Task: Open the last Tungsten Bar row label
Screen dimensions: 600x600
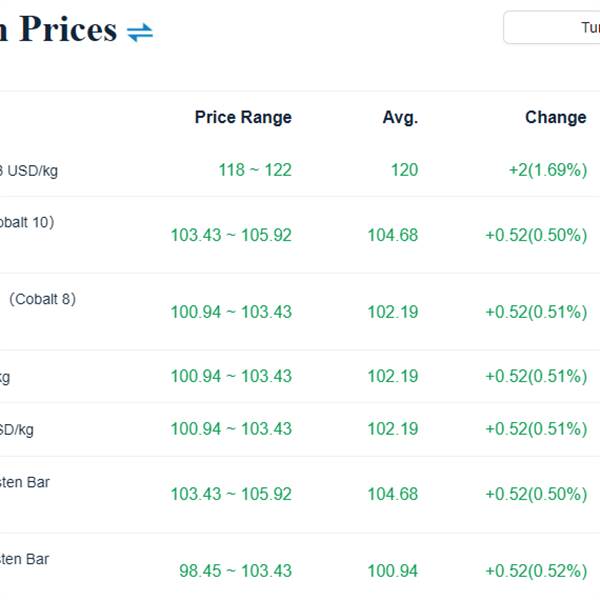Action: coord(25,559)
